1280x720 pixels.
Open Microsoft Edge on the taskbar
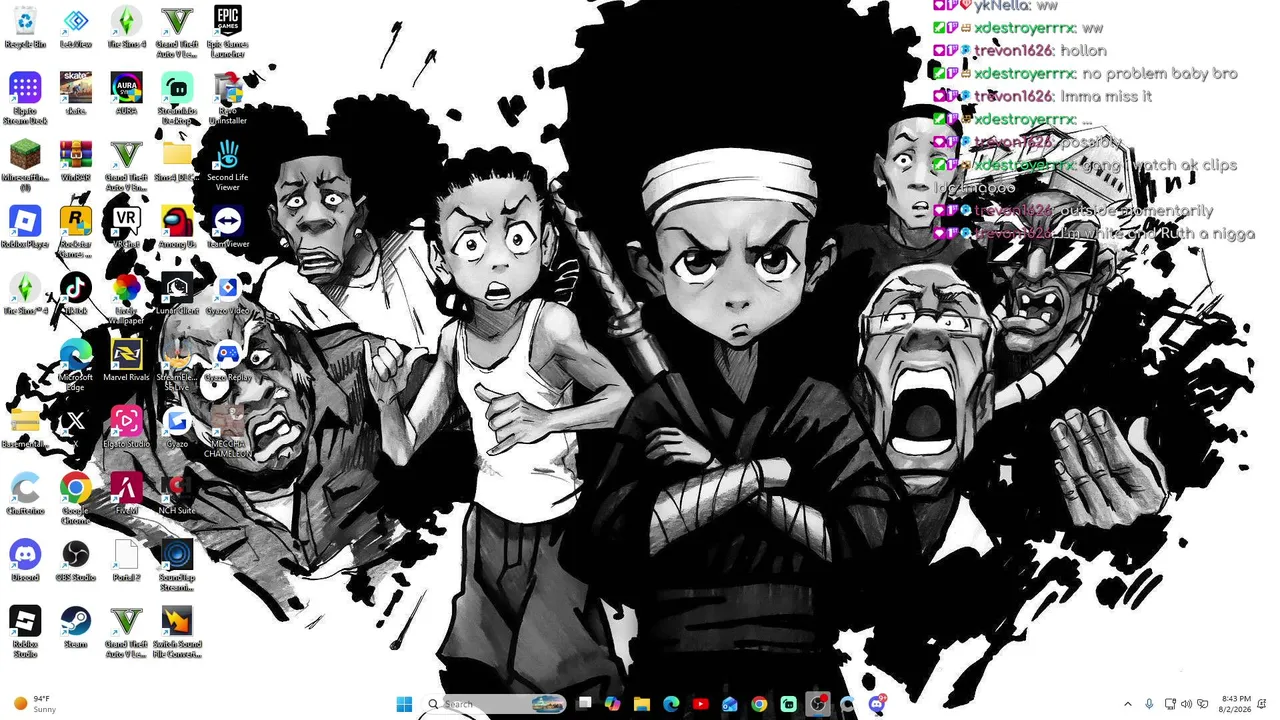(x=671, y=704)
